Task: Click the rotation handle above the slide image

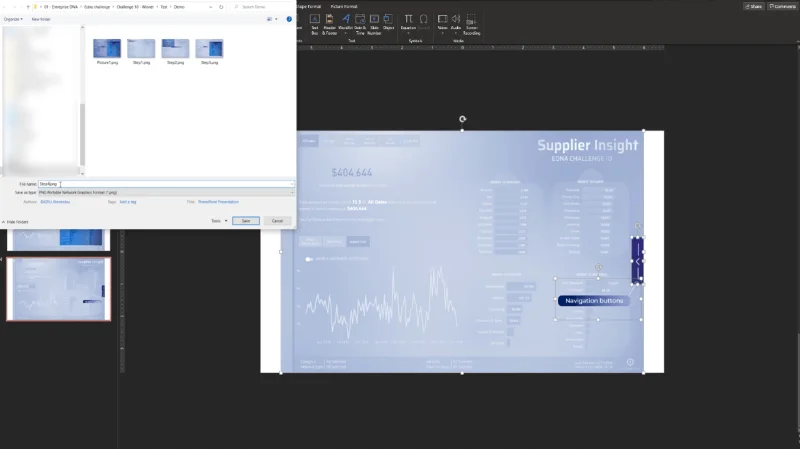Action: coord(462,119)
